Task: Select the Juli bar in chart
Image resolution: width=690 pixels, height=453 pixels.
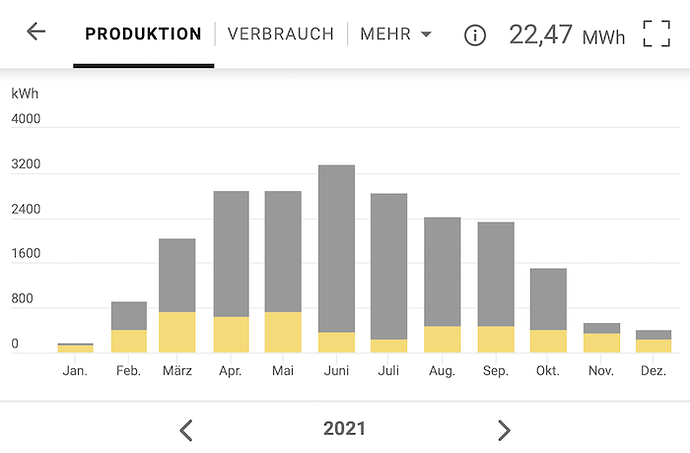Action: pos(389,273)
